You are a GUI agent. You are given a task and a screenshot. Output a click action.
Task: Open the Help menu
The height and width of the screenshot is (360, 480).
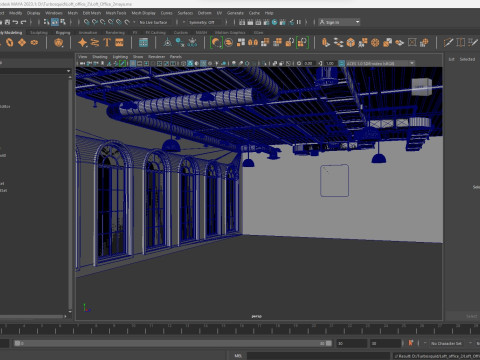[x=269, y=13]
